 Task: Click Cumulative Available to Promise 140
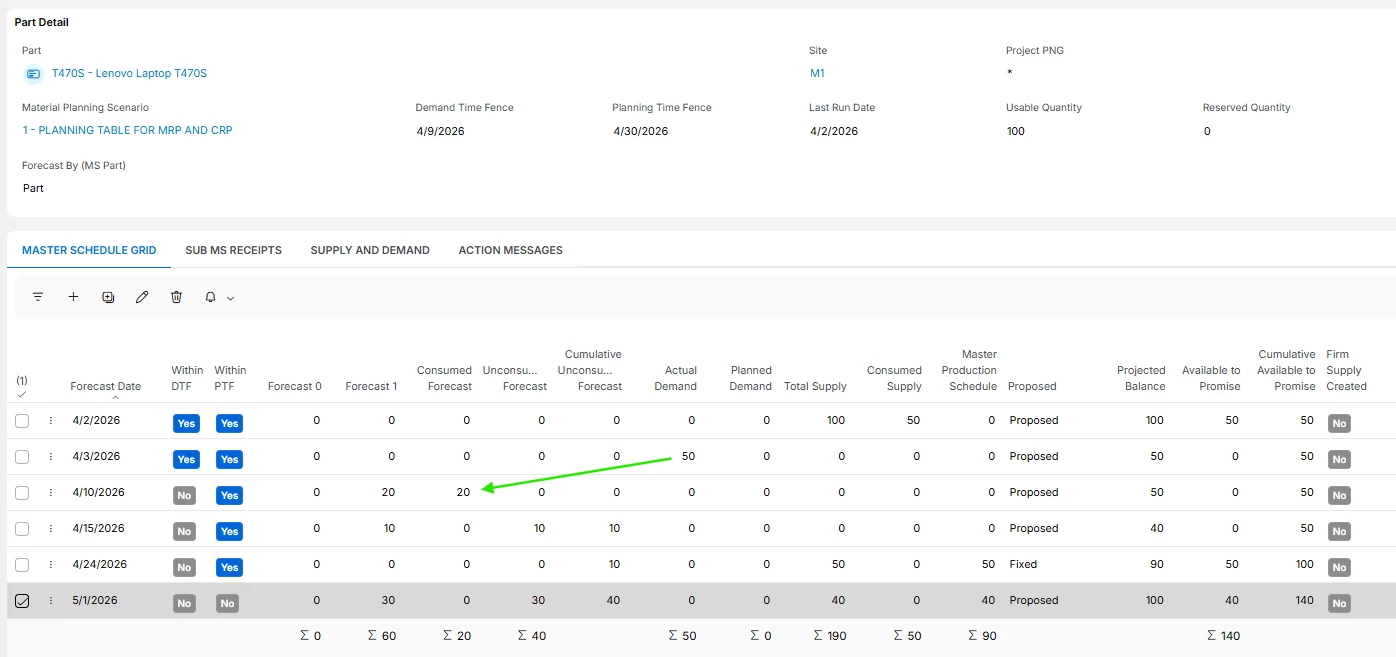pyautogui.click(x=1304, y=600)
